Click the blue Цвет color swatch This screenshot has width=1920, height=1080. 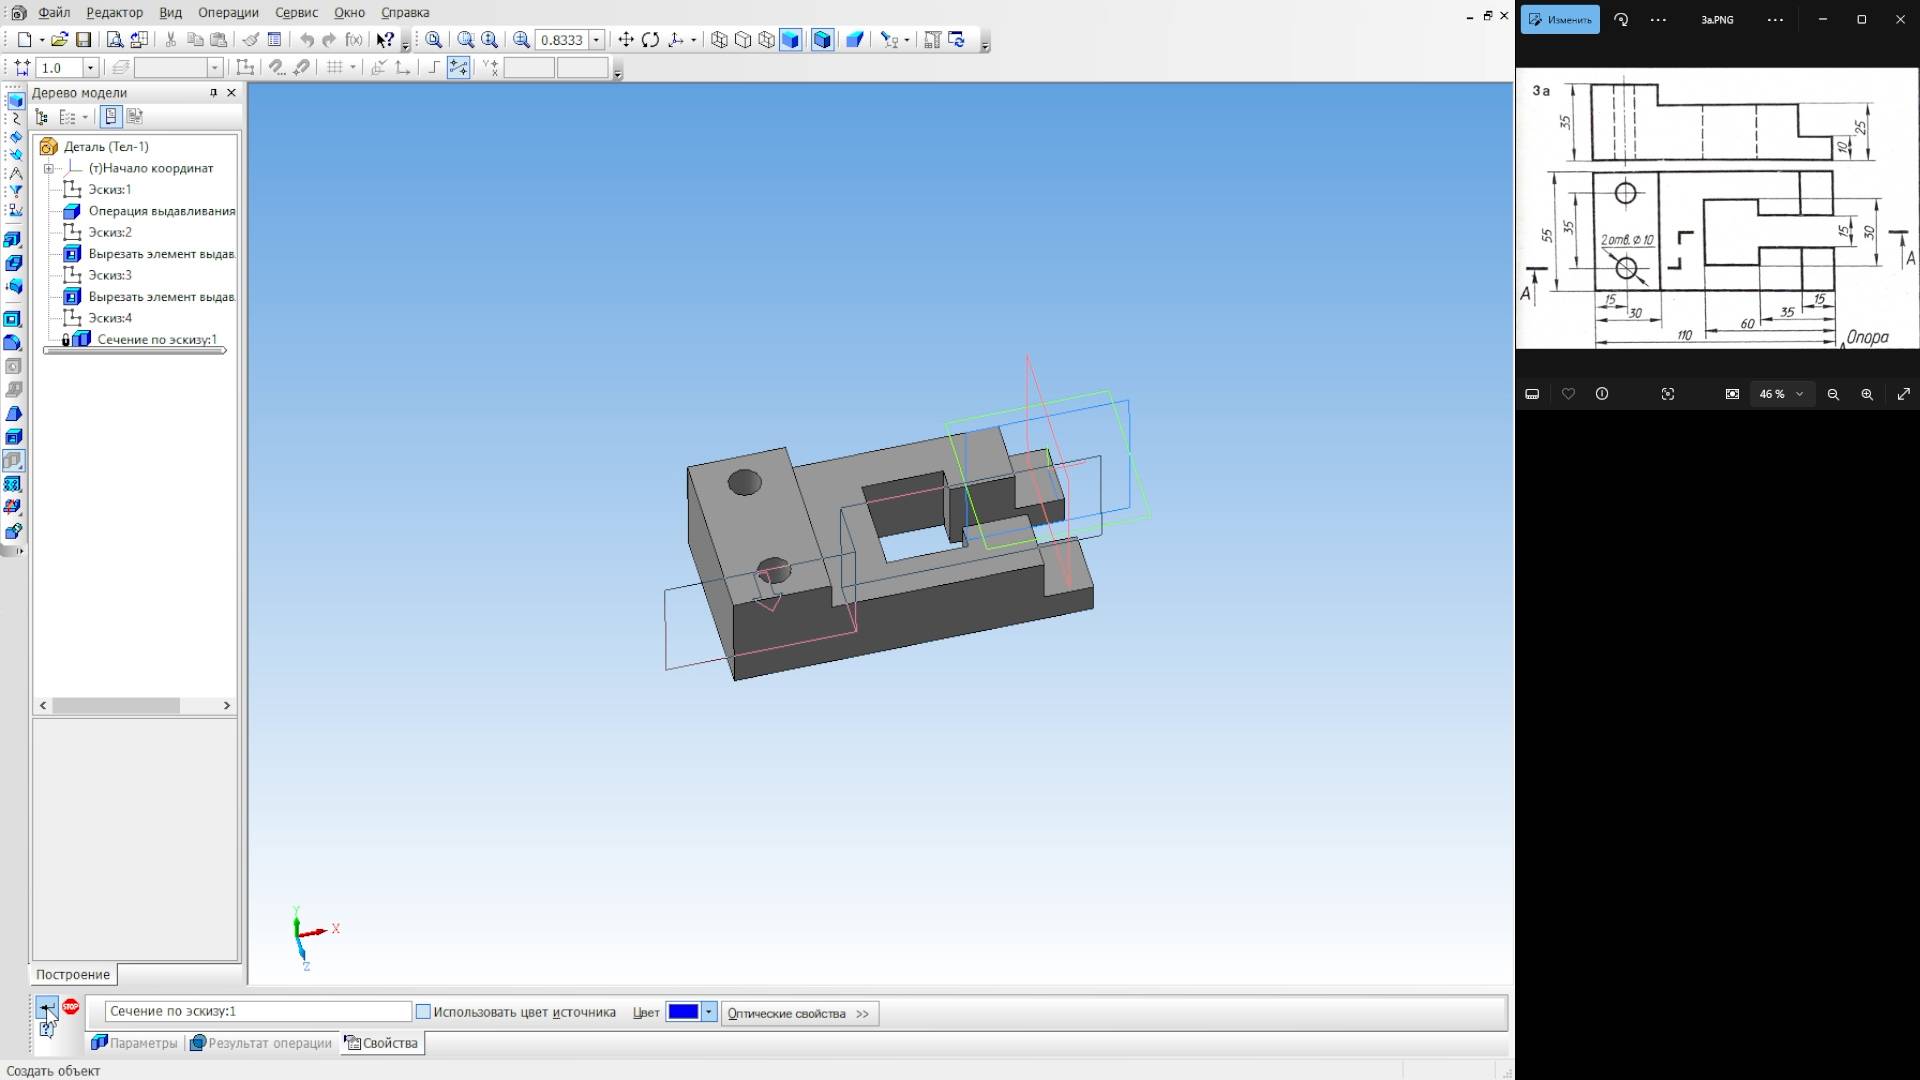click(x=683, y=1012)
